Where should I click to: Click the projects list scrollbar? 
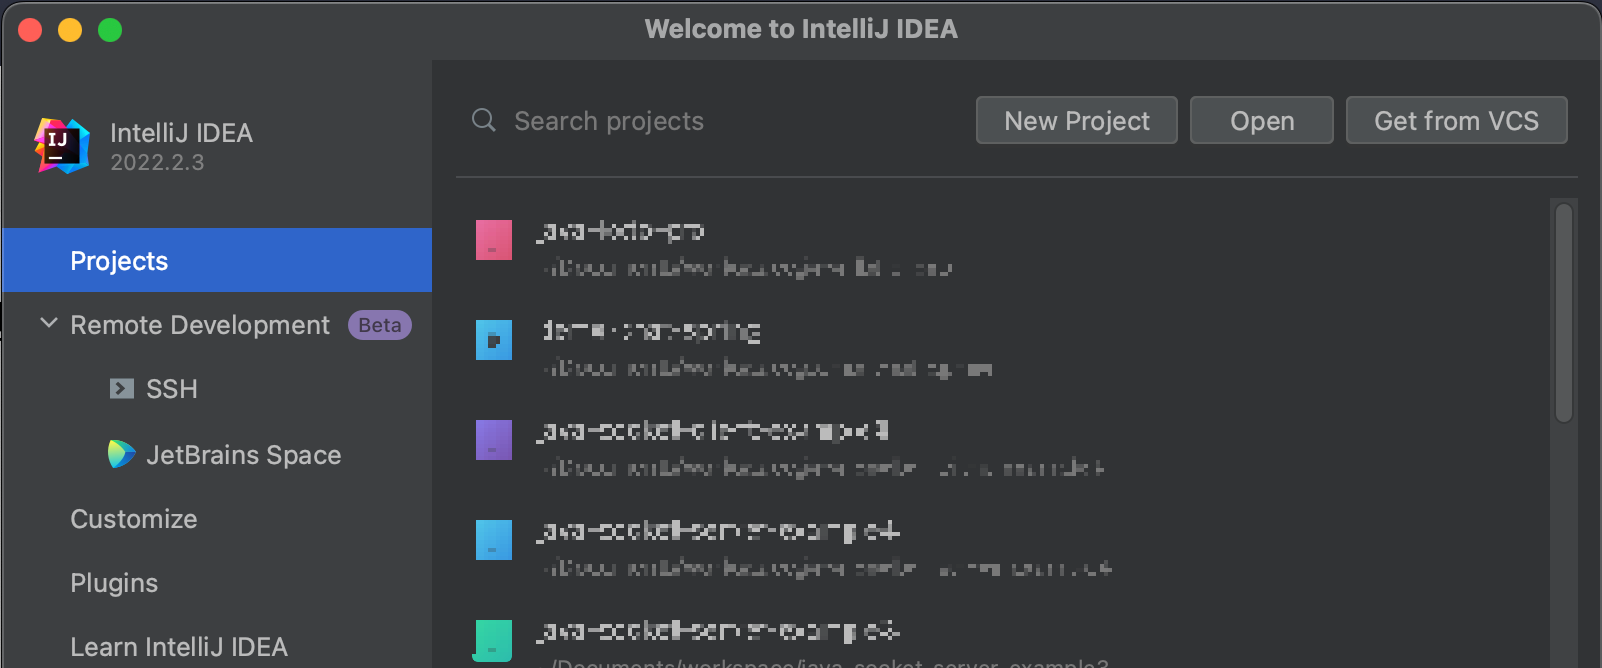(1564, 313)
